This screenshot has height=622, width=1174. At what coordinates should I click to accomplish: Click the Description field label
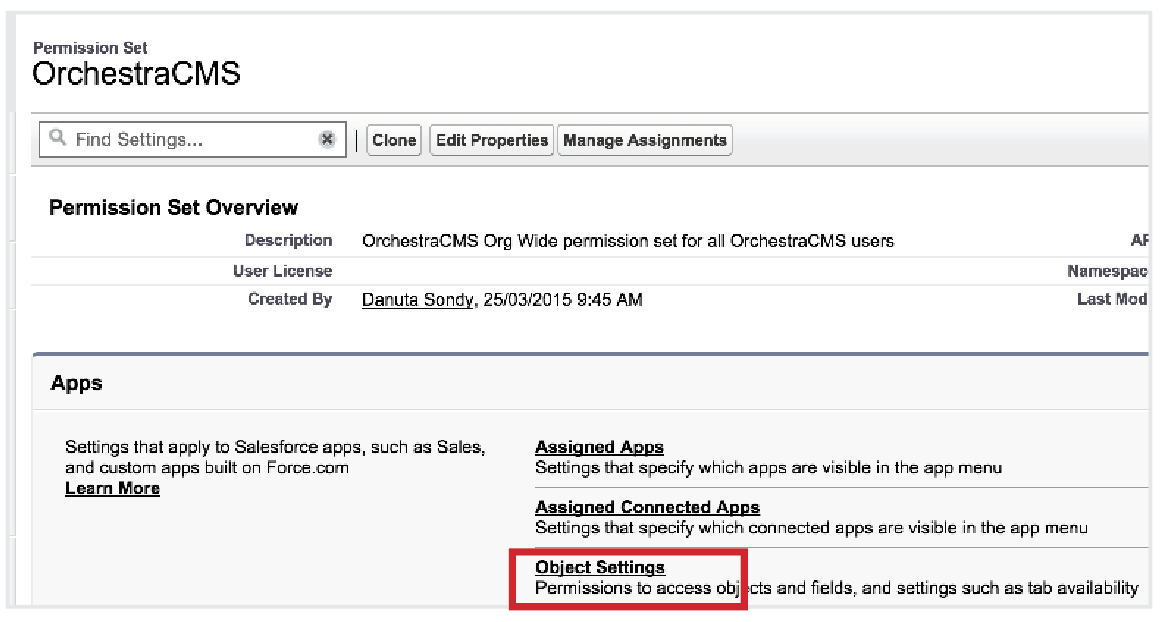[288, 241]
